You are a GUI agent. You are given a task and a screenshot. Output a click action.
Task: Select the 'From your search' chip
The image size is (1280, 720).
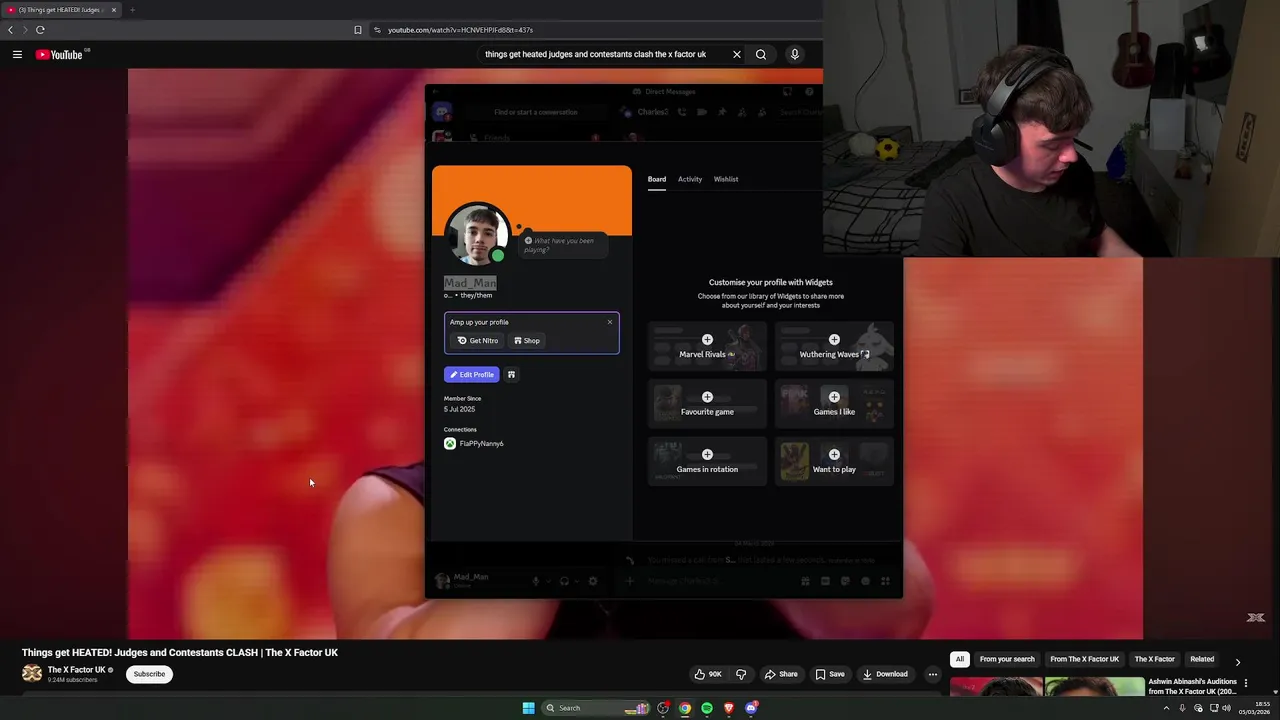[x=1007, y=659]
